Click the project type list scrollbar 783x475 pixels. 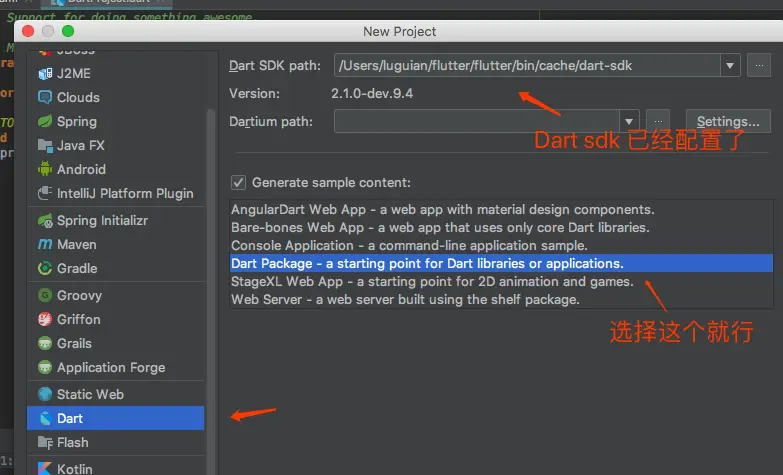pyautogui.click(x=211, y=290)
